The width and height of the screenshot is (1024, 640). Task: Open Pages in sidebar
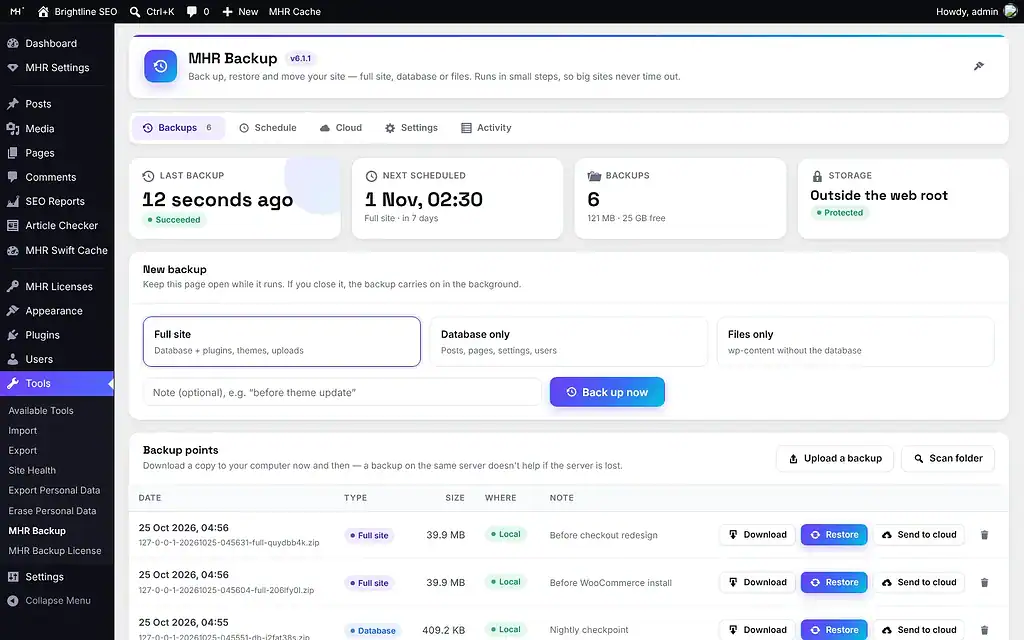point(57,153)
